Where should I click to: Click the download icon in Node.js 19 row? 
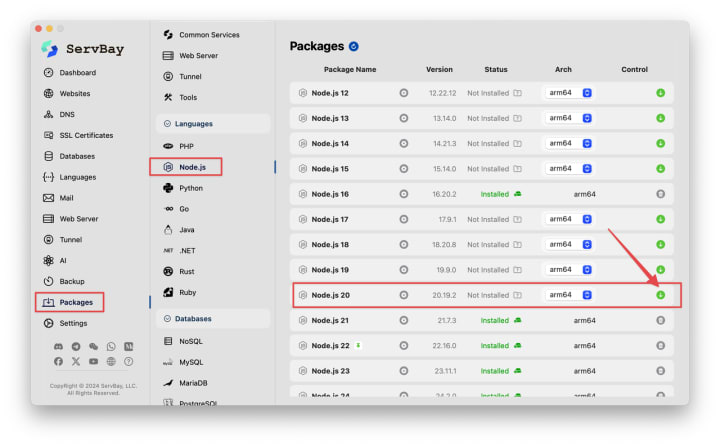coord(660,270)
